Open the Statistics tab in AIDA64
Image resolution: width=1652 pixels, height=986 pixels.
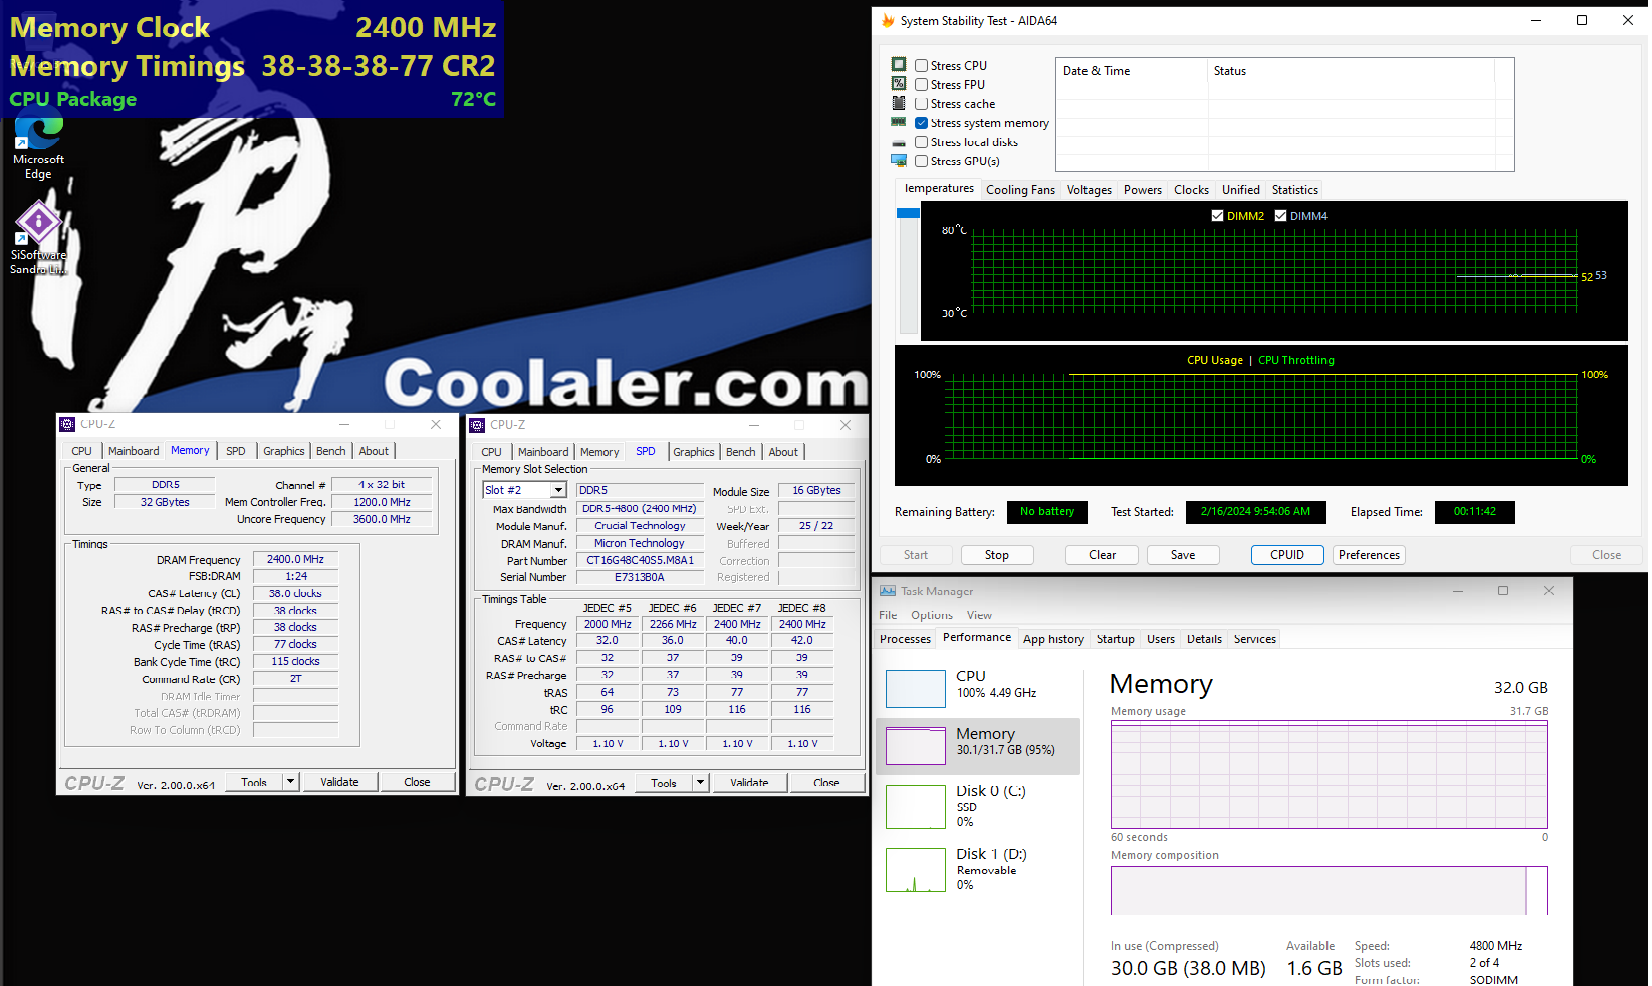pyautogui.click(x=1295, y=190)
